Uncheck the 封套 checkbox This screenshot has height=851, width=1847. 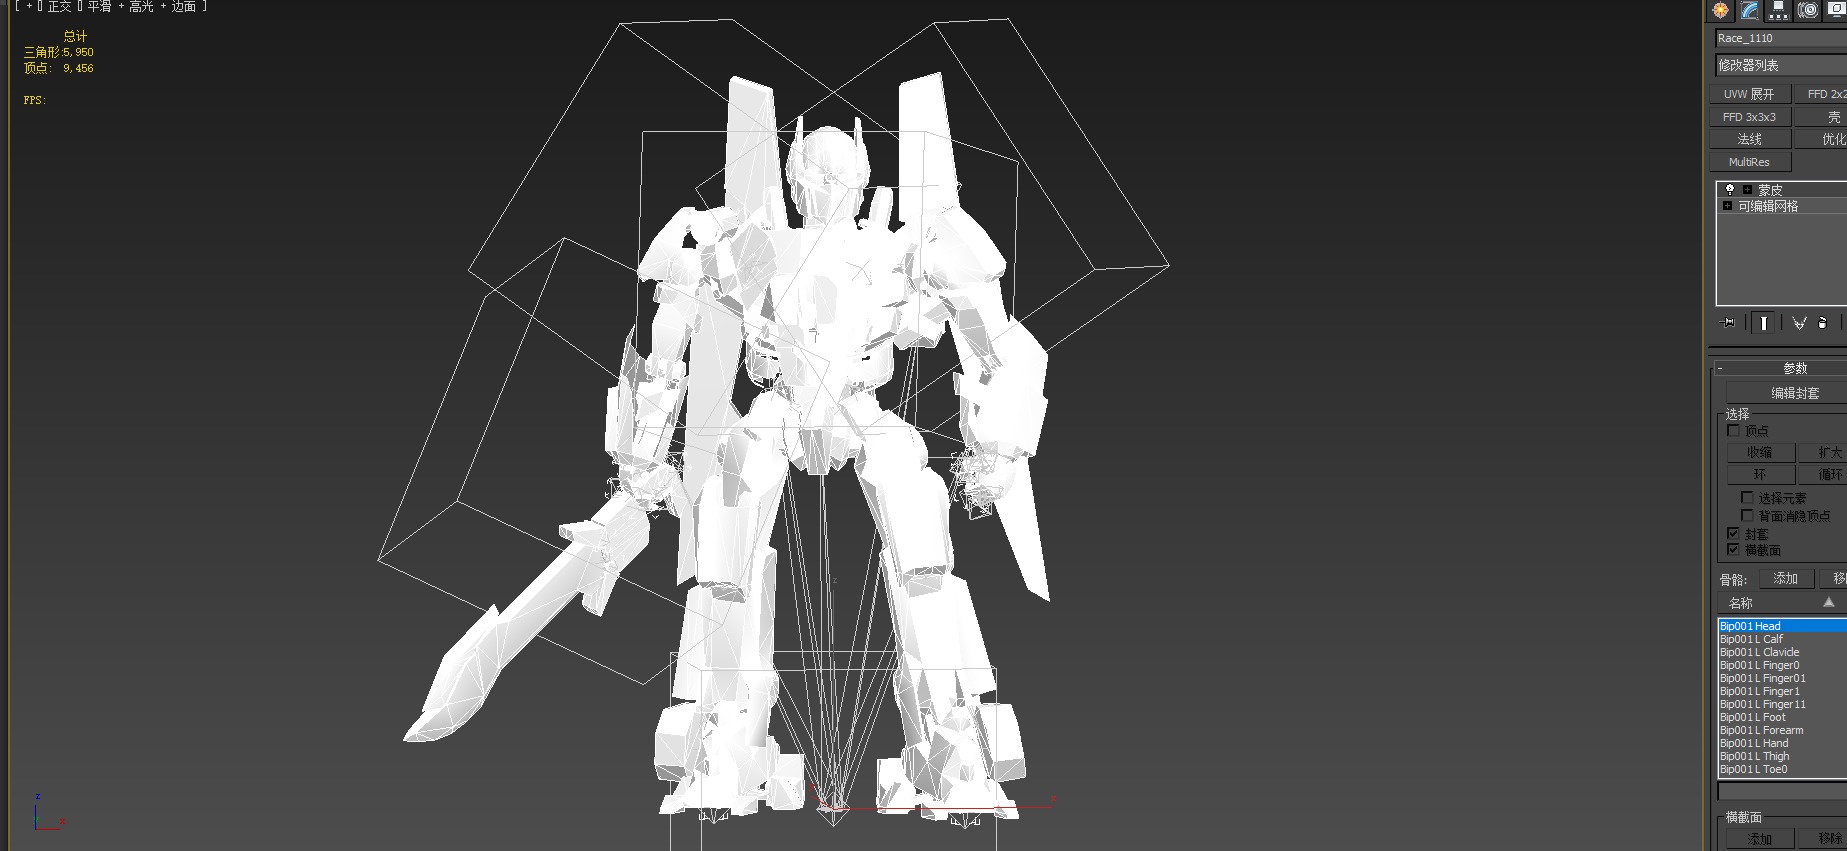click(1734, 534)
